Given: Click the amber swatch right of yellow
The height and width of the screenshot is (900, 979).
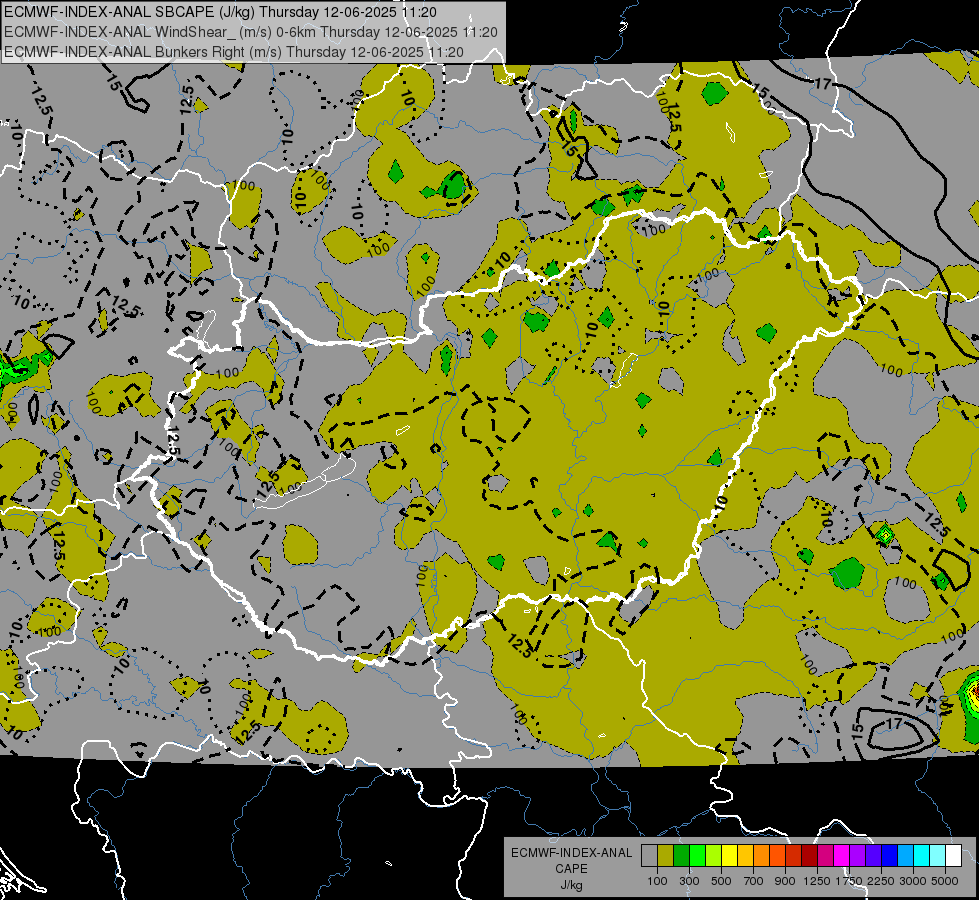Looking at the screenshot, I should 745,856.
